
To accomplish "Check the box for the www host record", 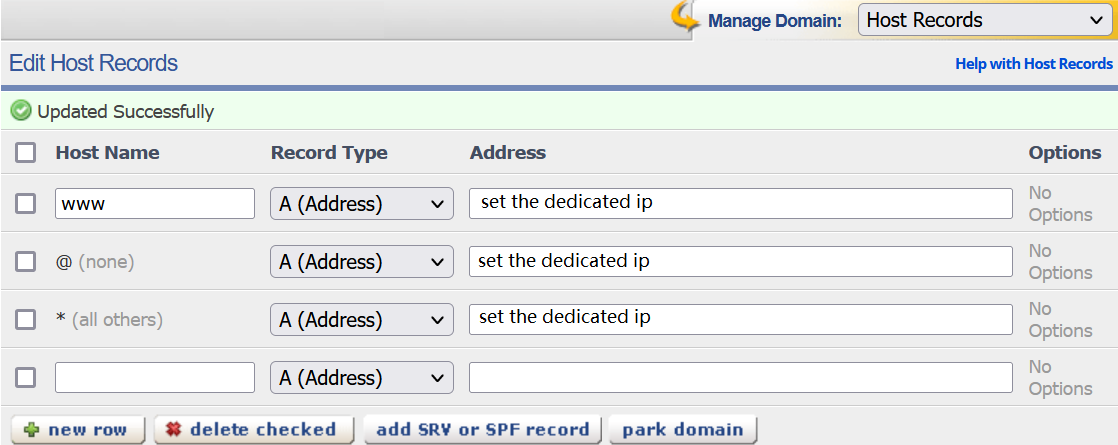I will click(x=26, y=204).
